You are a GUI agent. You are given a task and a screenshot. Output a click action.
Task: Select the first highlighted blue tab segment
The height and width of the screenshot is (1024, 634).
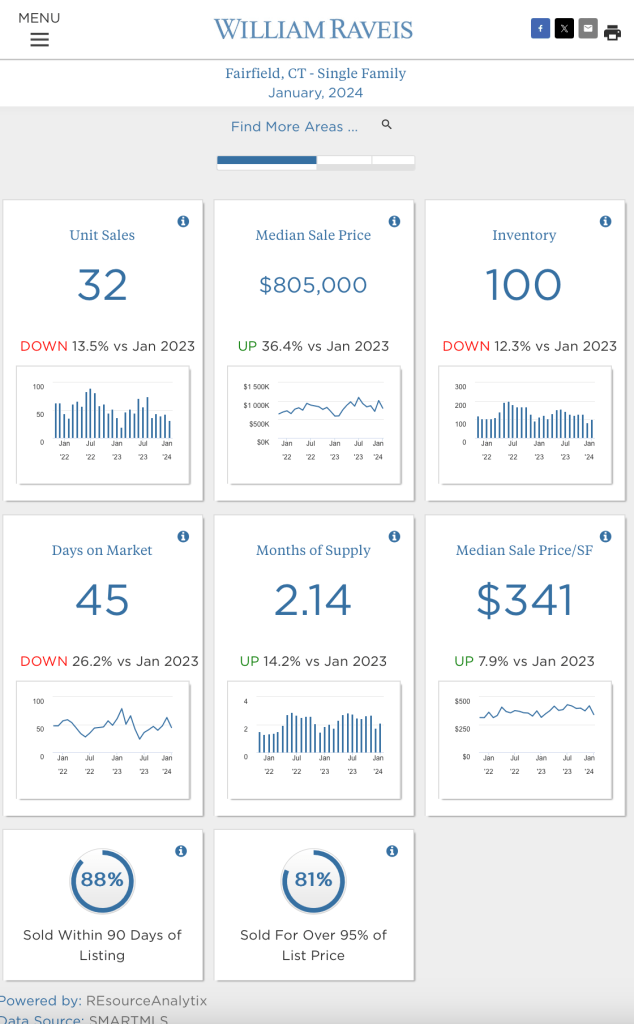point(266,160)
